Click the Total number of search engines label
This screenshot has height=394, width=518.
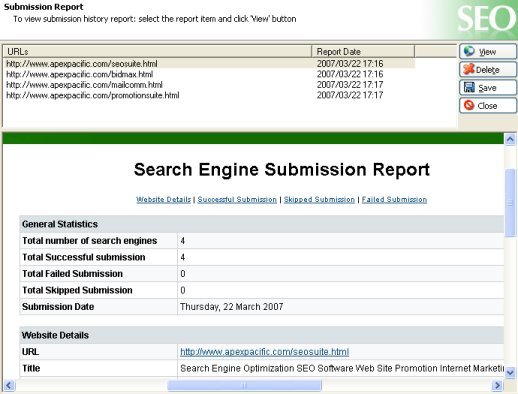click(x=90, y=241)
